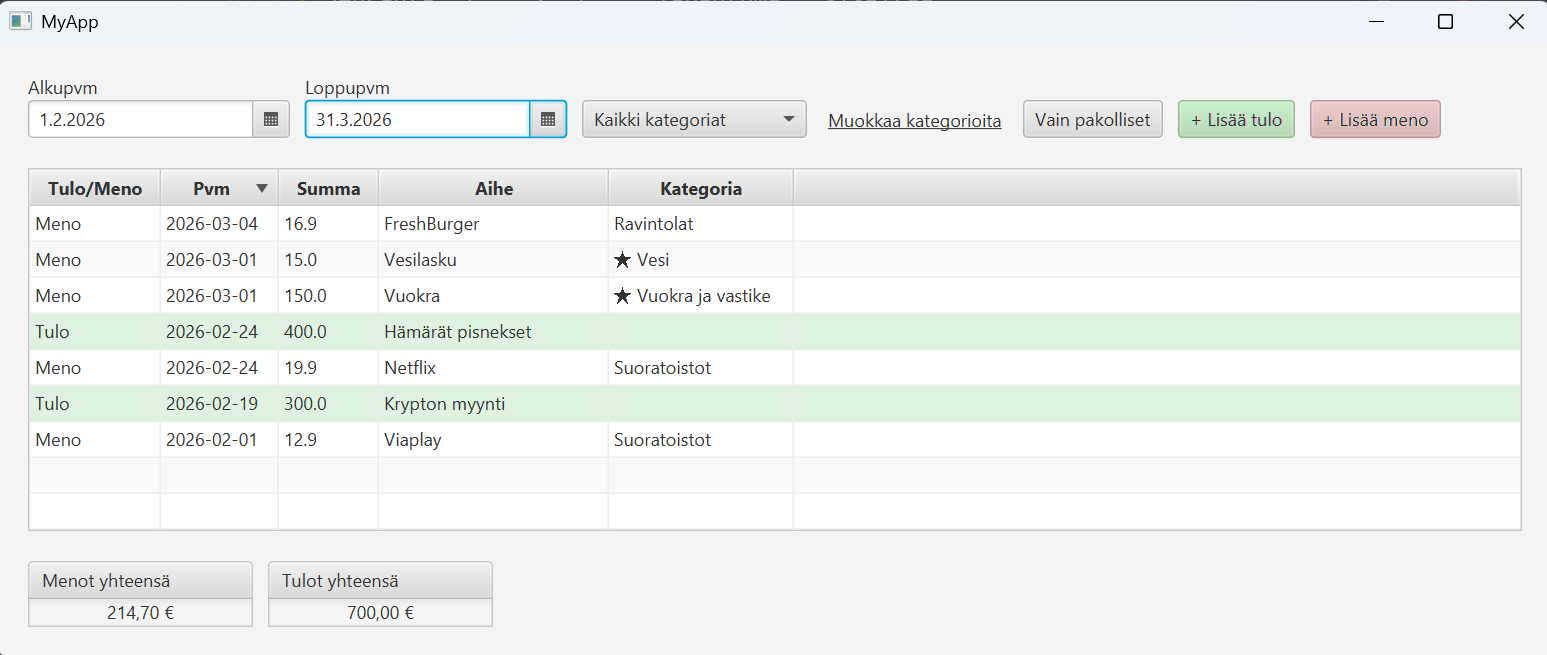Click the MyApp window title icon

point(20,21)
